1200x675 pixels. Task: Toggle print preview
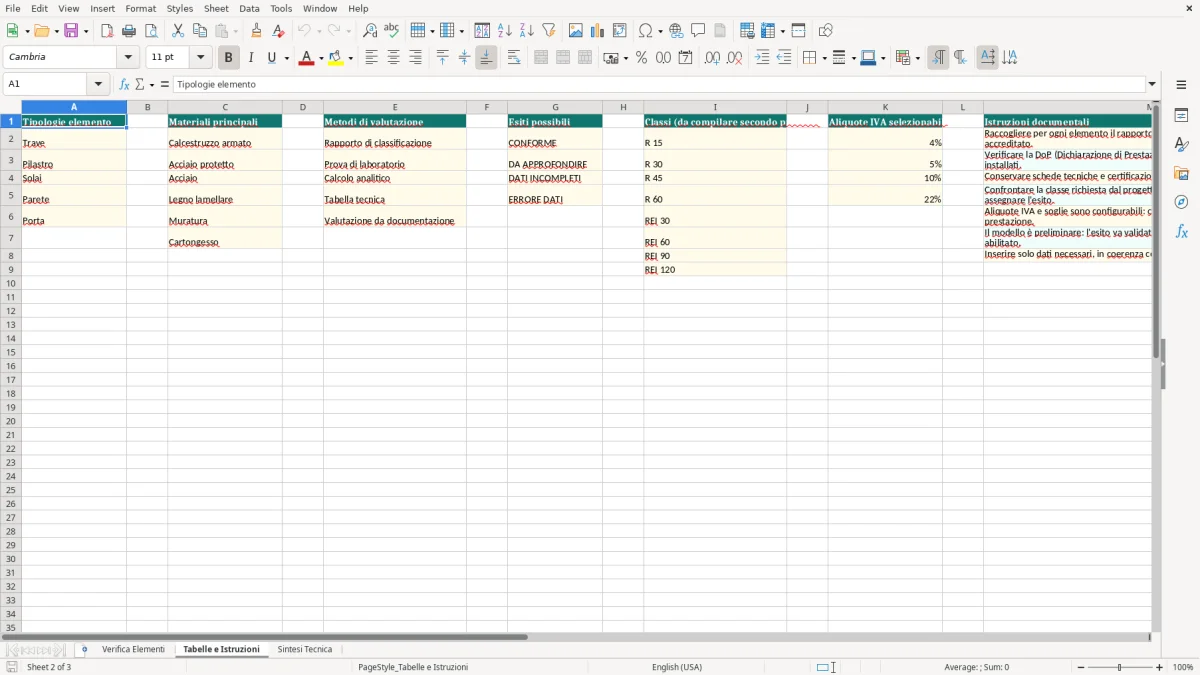151,31
